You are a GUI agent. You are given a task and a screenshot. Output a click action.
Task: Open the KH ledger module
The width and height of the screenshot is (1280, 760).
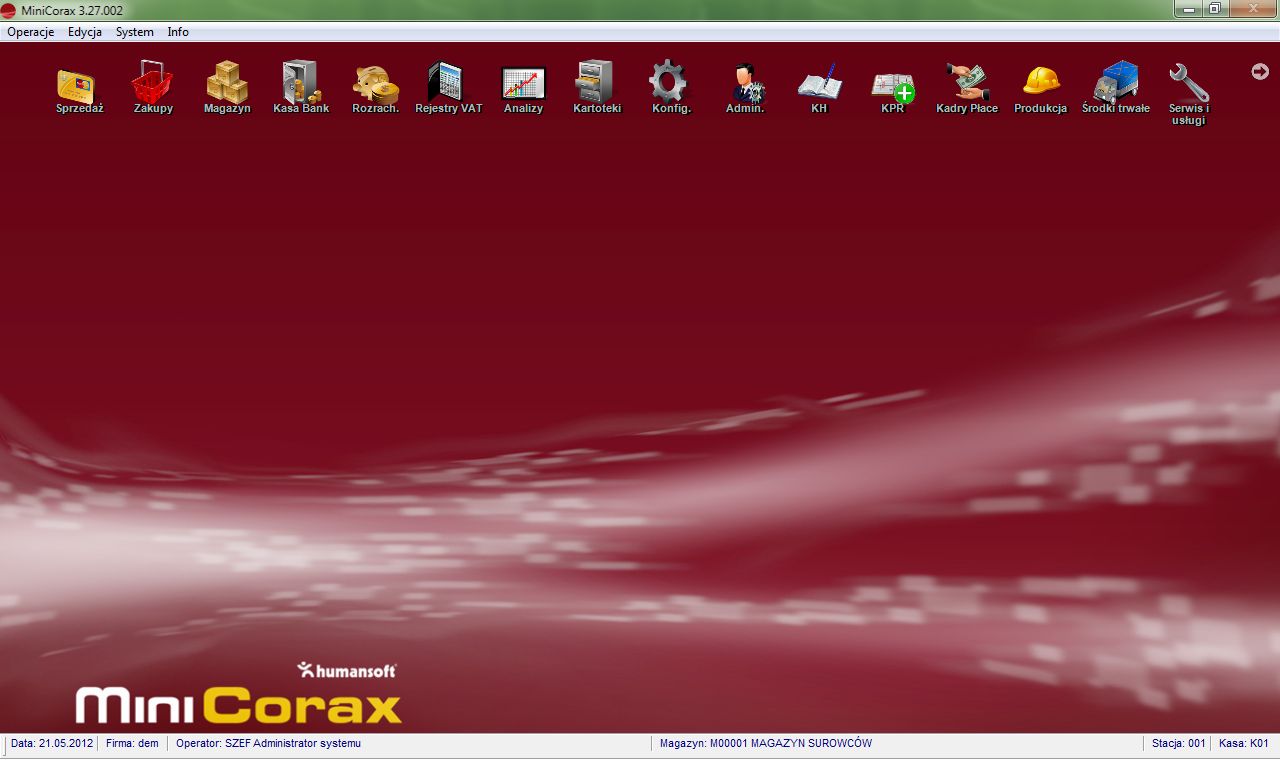click(819, 87)
